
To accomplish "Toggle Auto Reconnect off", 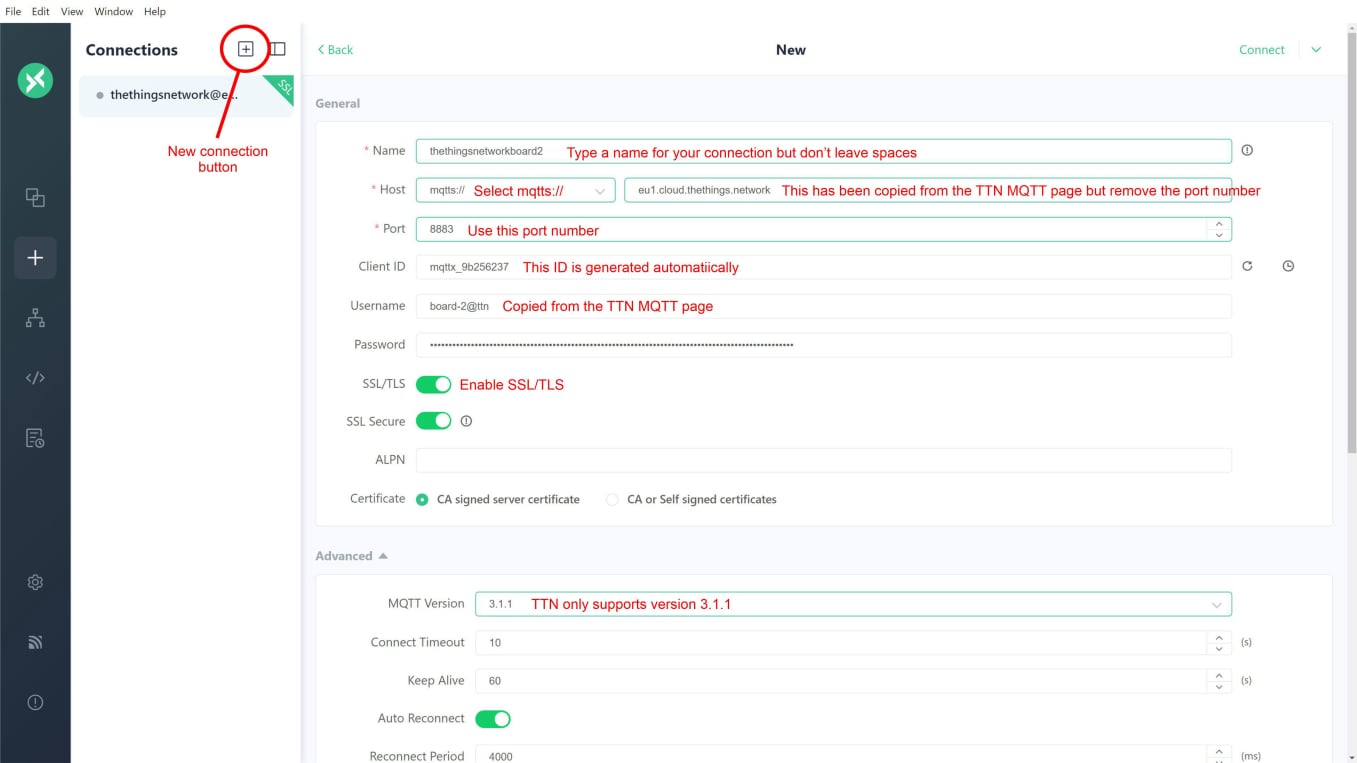I will 493,718.
